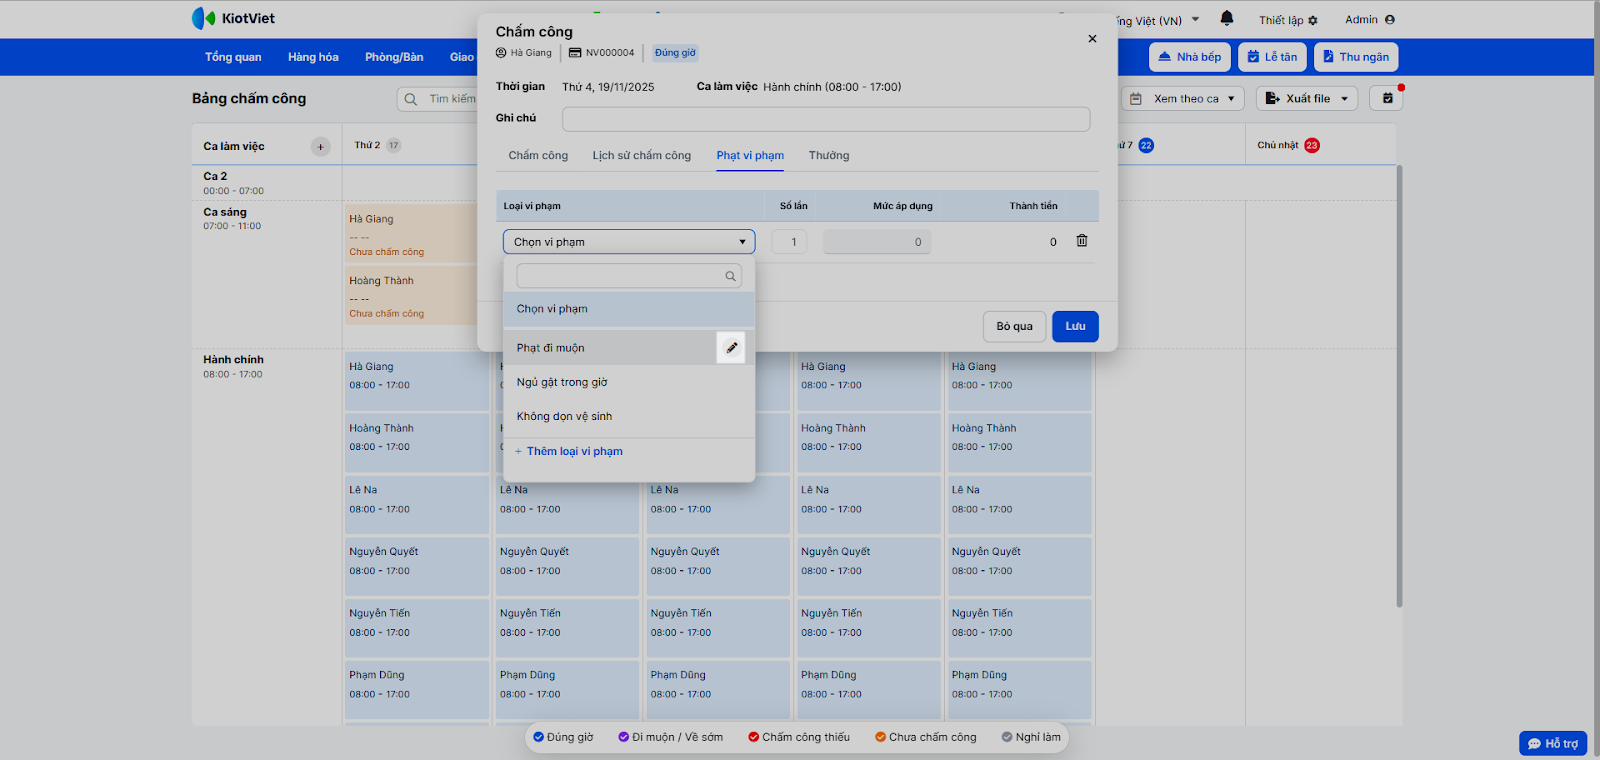Image resolution: width=1600 pixels, height=760 pixels.
Task: Expand the Chọn vi phạm combo box
Action: tap(629, 242)
